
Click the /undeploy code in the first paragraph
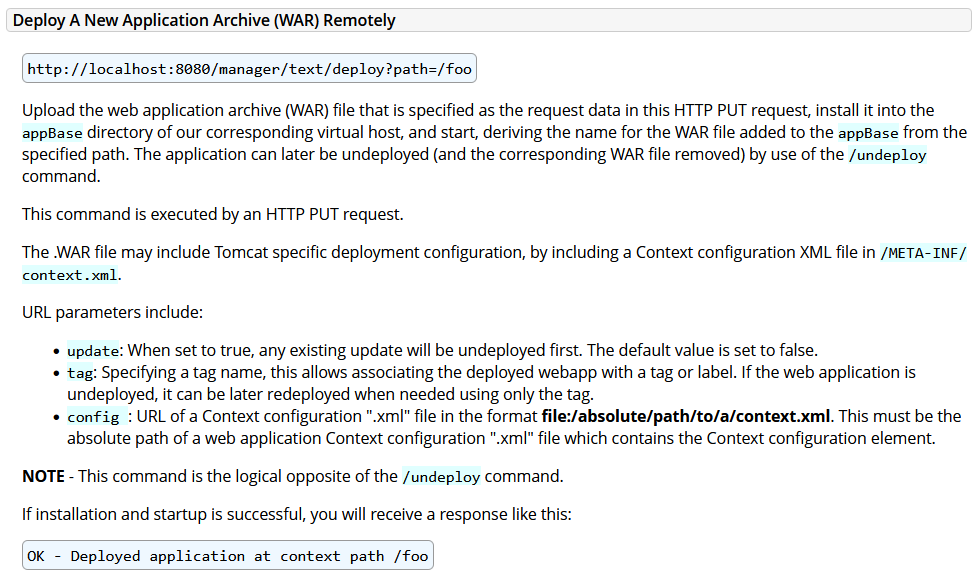pyautogui.click(x=887, y=155)
